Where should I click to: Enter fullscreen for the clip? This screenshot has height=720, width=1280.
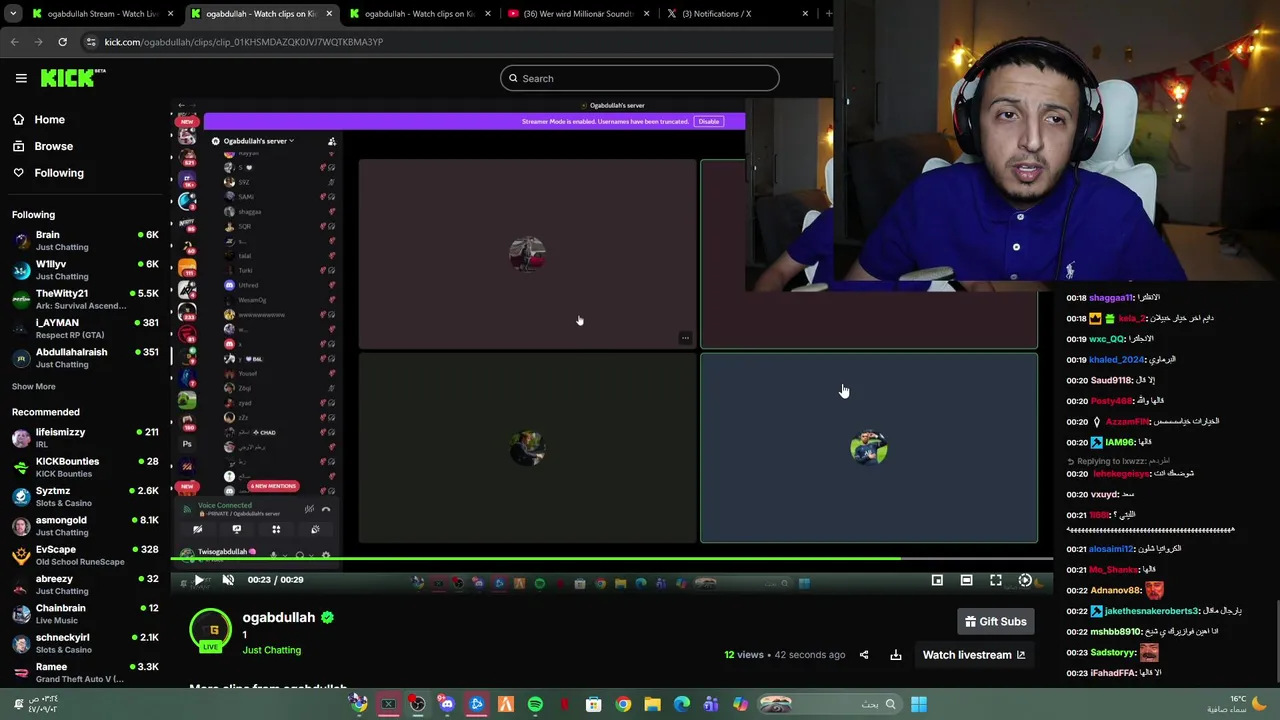point(996,580)
